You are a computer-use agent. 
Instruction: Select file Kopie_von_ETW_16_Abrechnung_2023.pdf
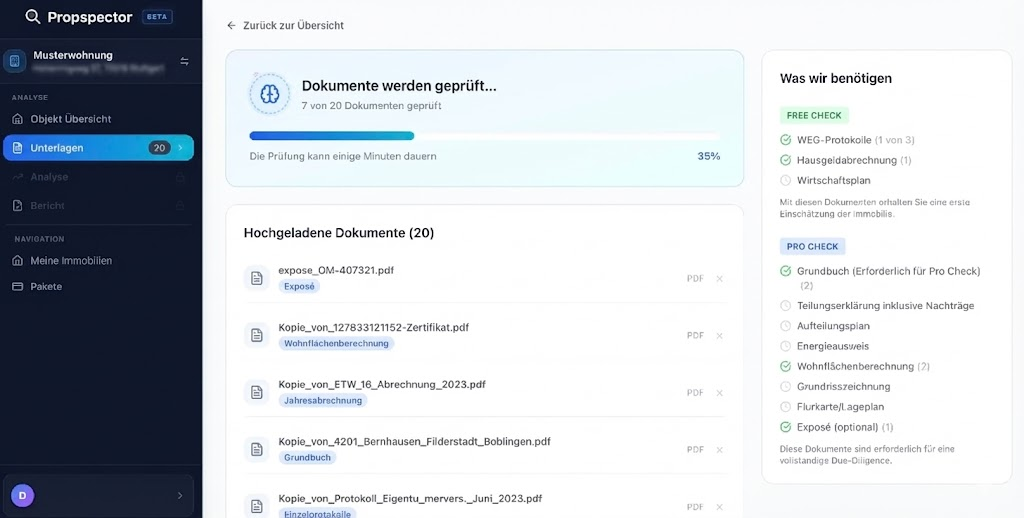tap(382, 385)
